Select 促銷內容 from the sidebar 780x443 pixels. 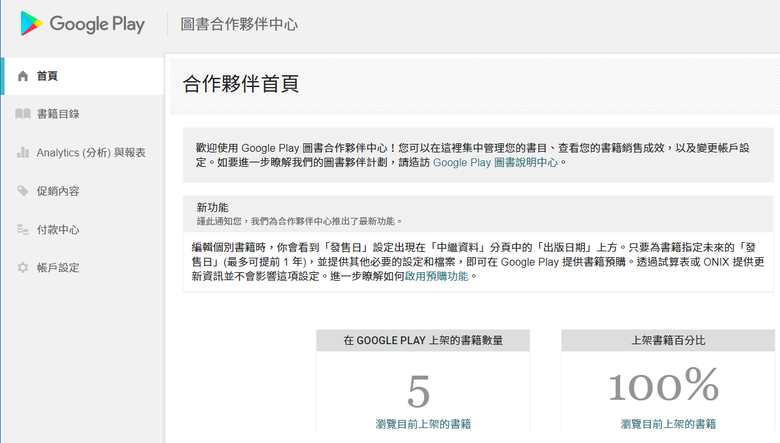click(58, 191)
